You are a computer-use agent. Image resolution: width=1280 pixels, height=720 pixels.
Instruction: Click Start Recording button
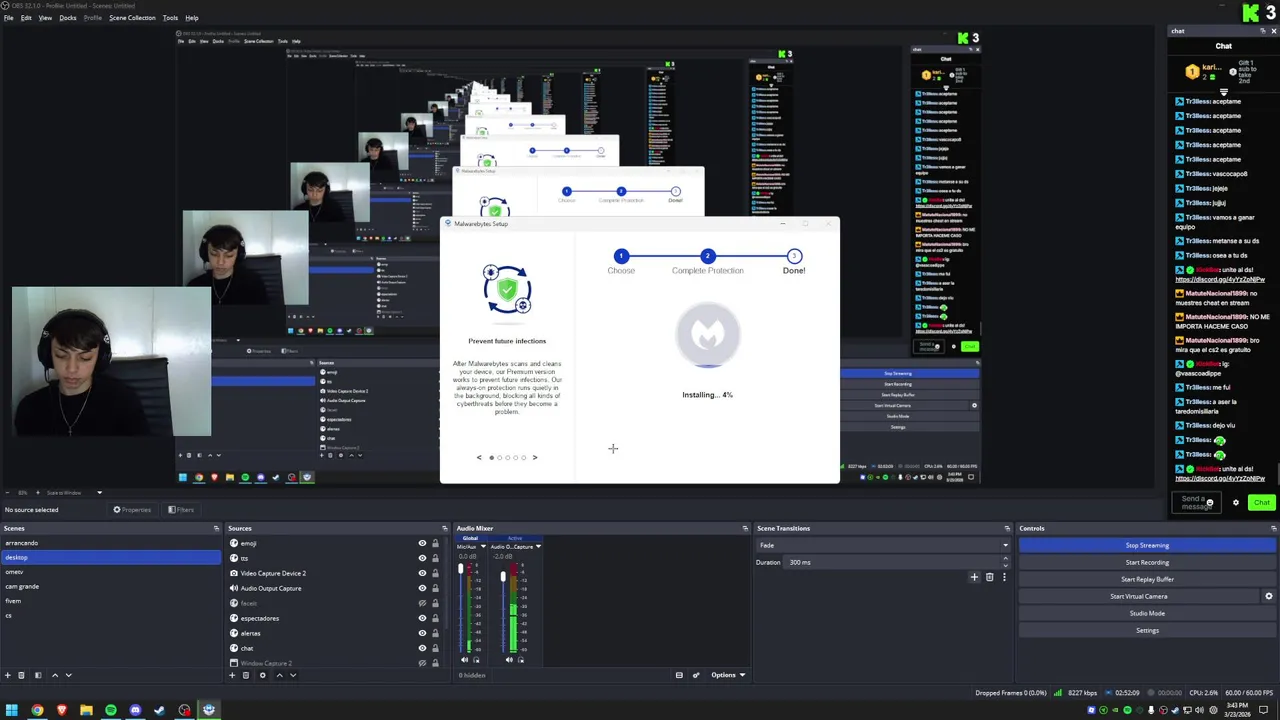1147,562
